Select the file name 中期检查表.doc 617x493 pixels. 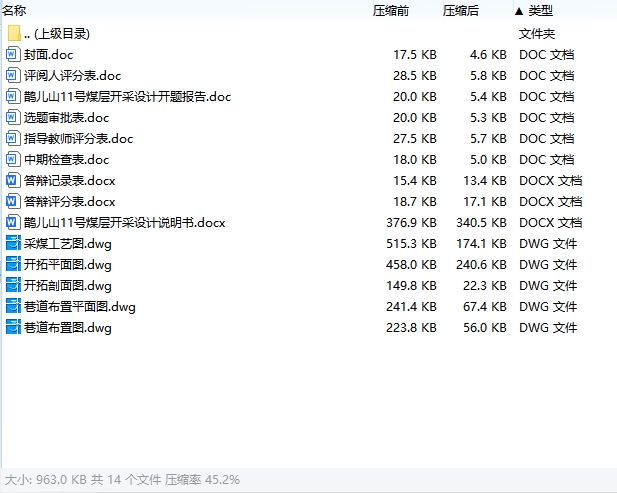click(x=66, y=160)
